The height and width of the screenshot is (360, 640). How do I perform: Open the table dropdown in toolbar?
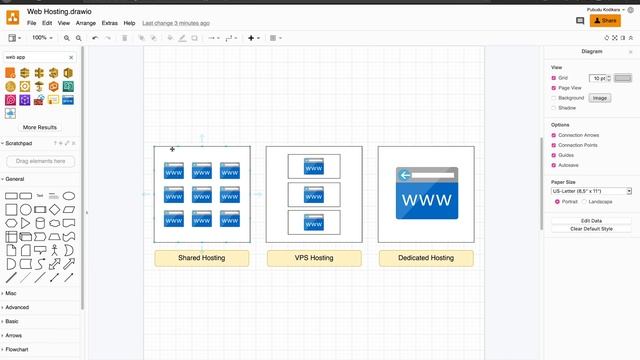[276, 38]
